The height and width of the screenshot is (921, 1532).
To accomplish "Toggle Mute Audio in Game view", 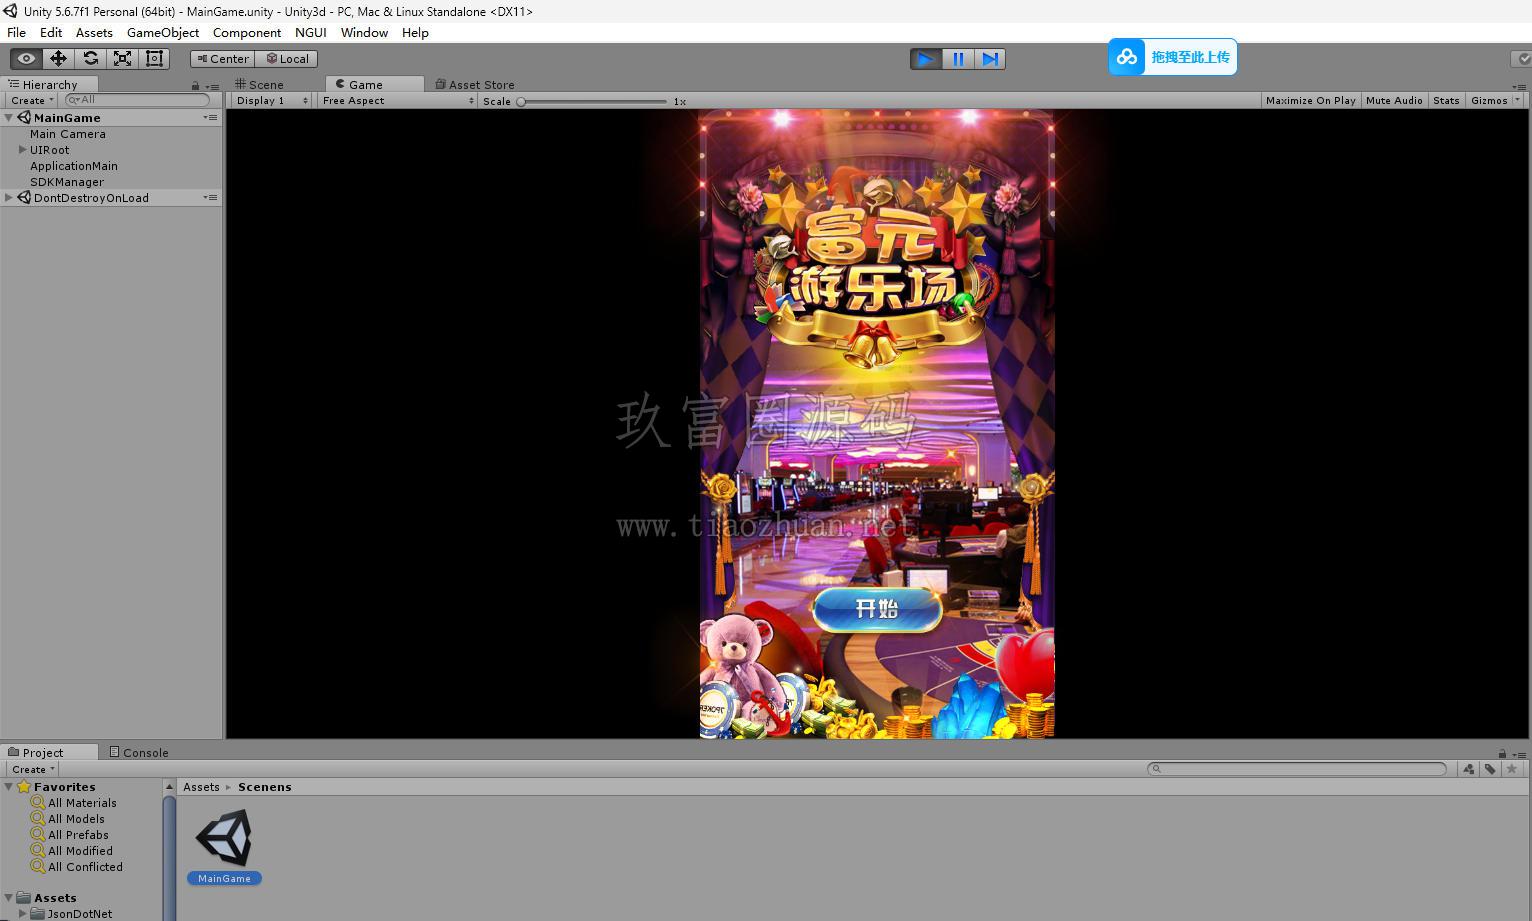I will (1394, 101).
